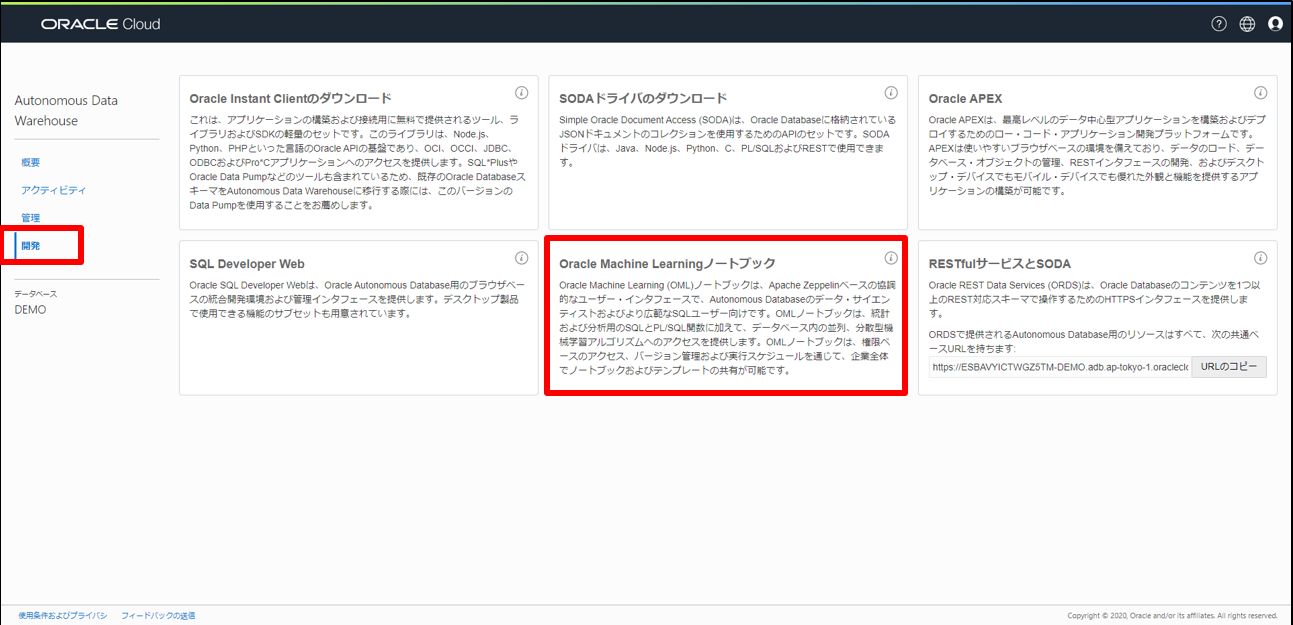
Task: Select アクティビティ in the sidebar
Action: pyautogui.click(x=53, y=190)
